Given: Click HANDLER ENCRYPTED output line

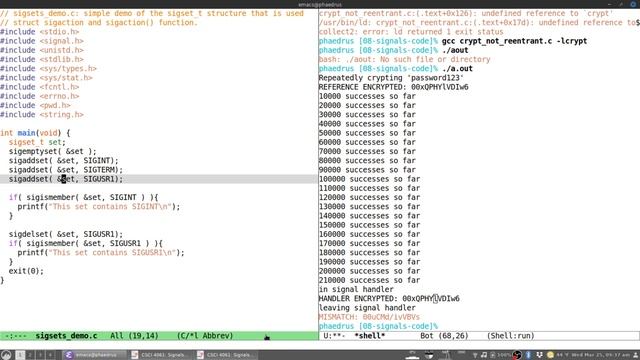Looking at the screenshot, I should pos(389,299).
